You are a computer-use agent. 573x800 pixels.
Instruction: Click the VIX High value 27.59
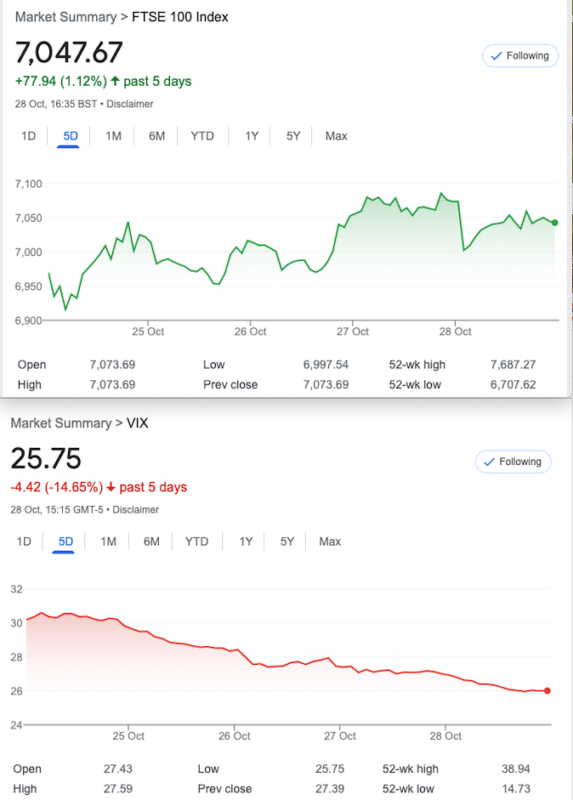click(118, 789)
